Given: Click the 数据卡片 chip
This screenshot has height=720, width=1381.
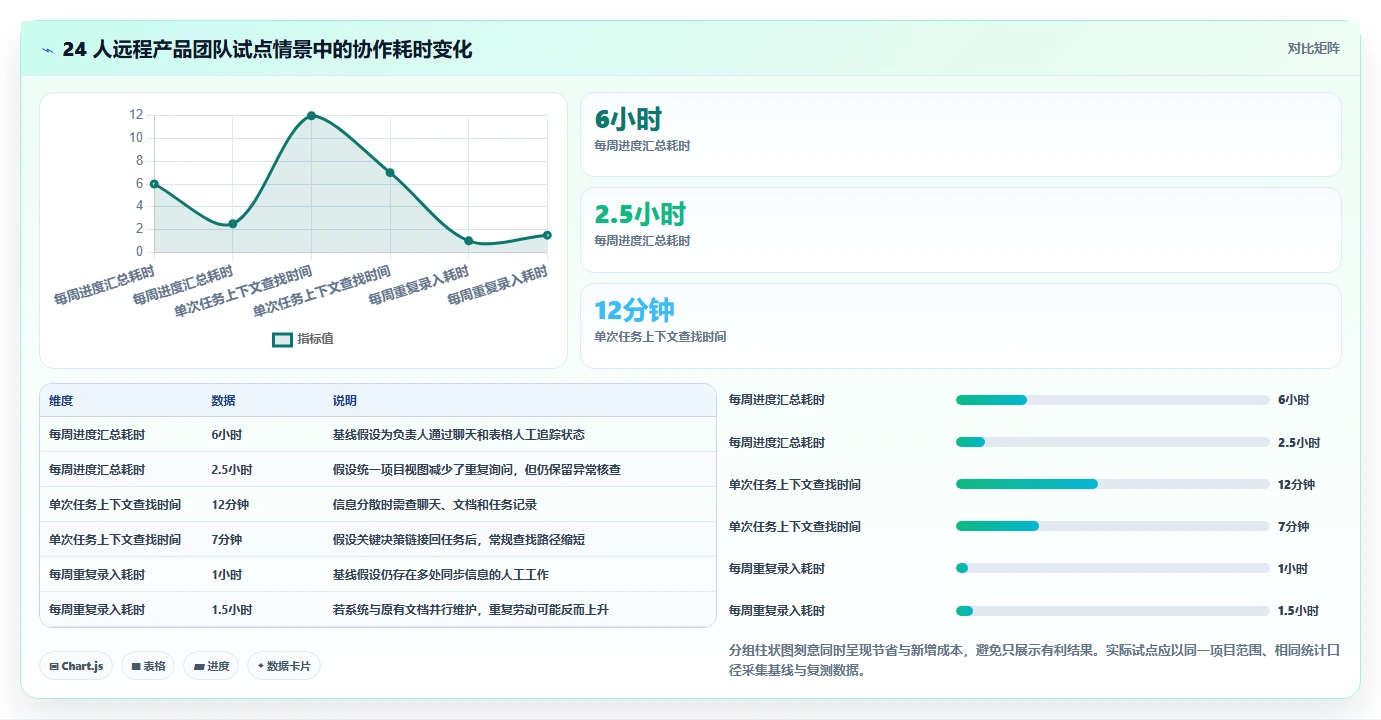Looking at the screenshot, I should 284,666.
